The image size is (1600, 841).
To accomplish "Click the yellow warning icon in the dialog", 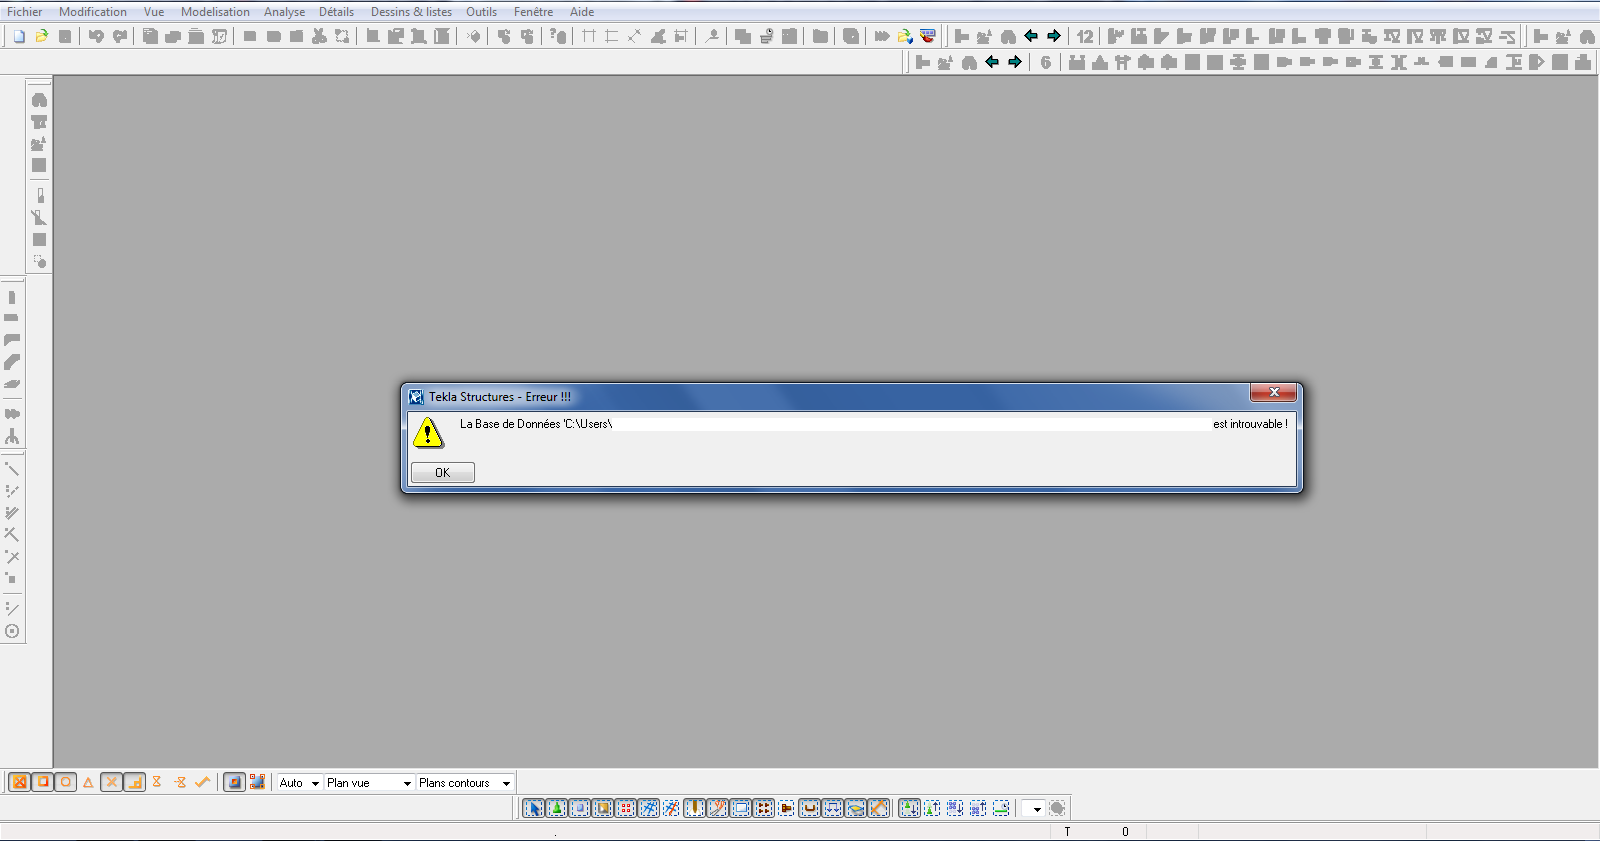I will [x=428, y=432].
